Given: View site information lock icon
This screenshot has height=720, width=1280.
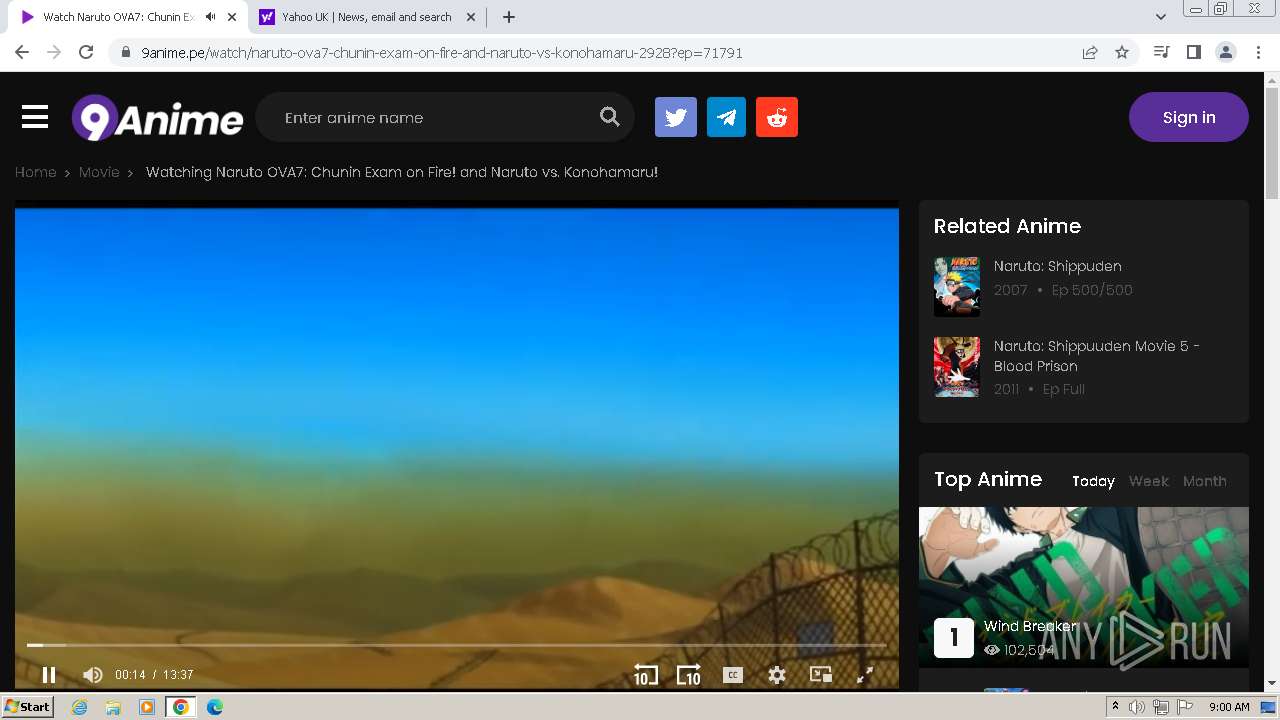Looking at the screenshot, I should click(125, 53).
